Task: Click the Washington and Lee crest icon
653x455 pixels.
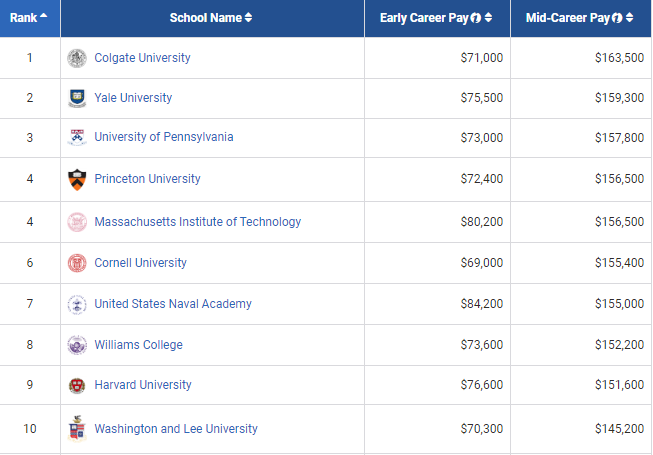Action: pos(77,429)
